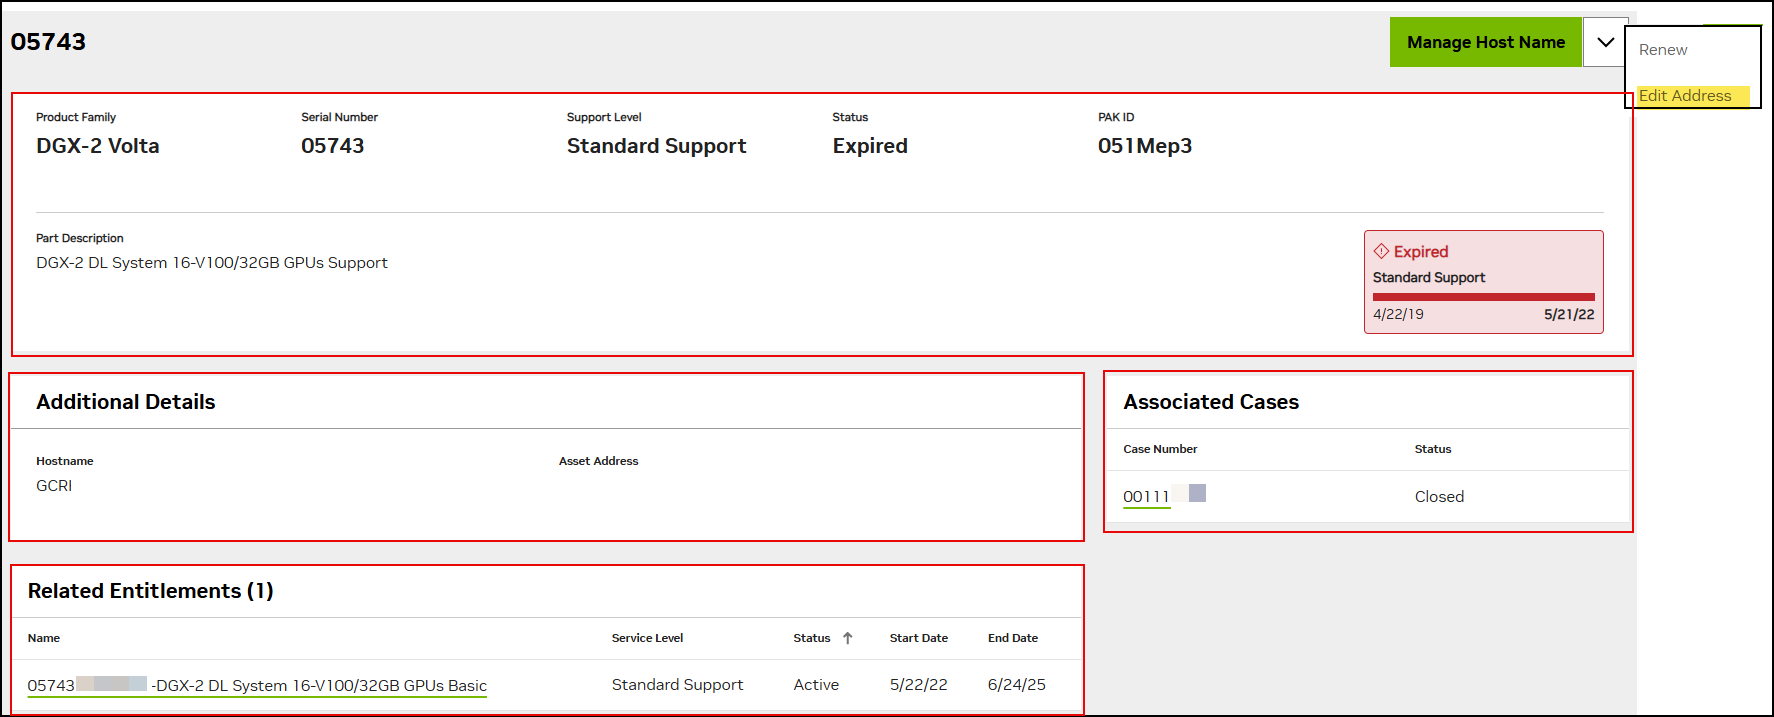This screenshot has height=717, width=1774.
Task: Click the Manage Host Name button
Action: coord(1485,42)
